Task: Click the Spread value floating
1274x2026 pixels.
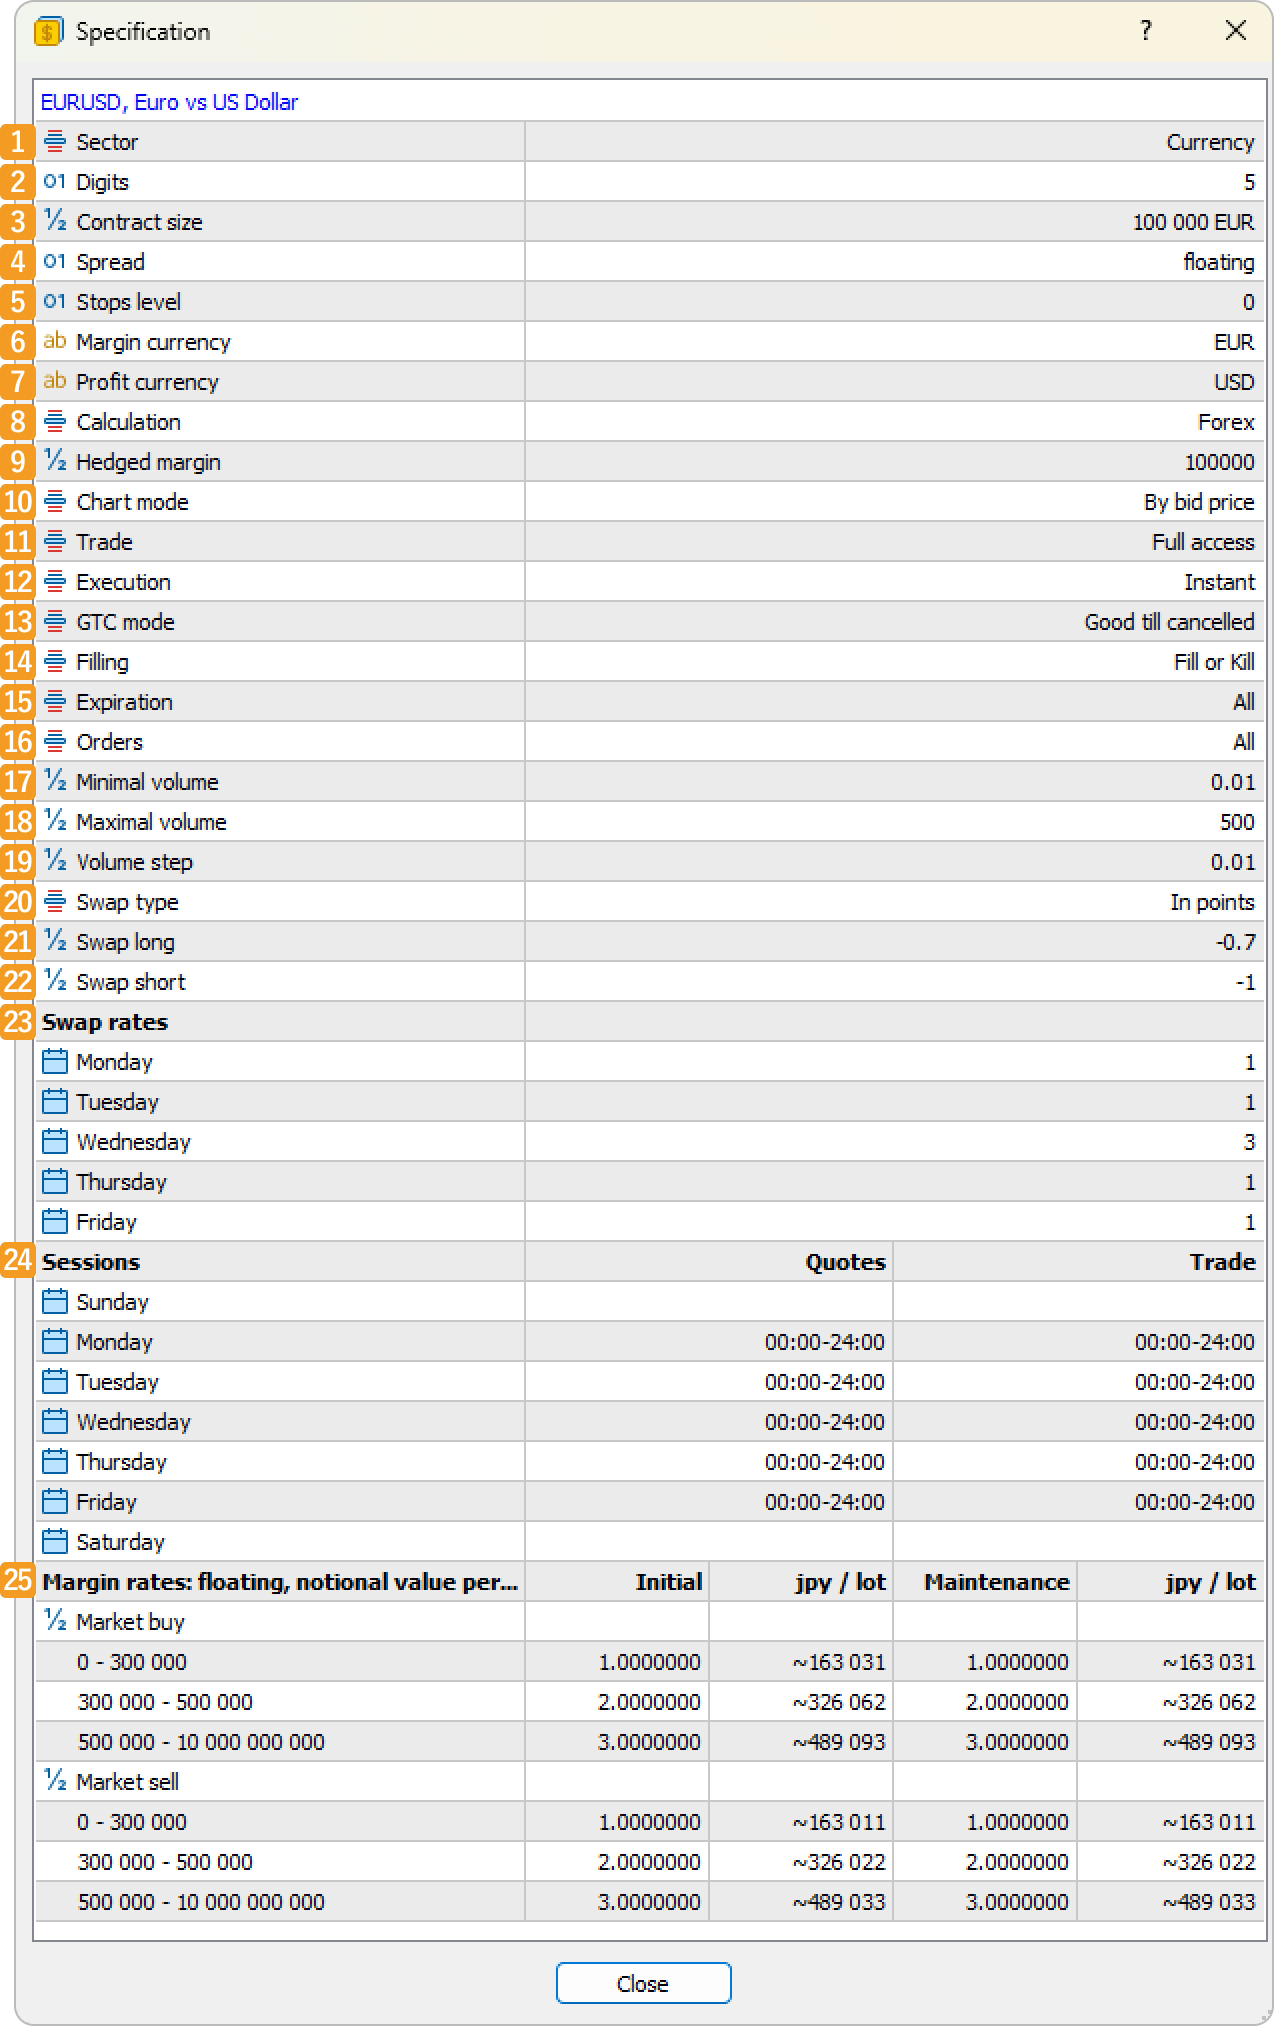Action: tap(1218, 262)
